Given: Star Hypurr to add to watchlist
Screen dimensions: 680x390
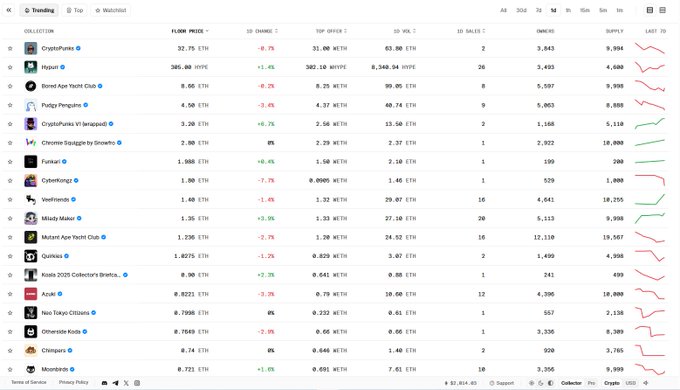Looking at the screenshot, I should [10, 67].
